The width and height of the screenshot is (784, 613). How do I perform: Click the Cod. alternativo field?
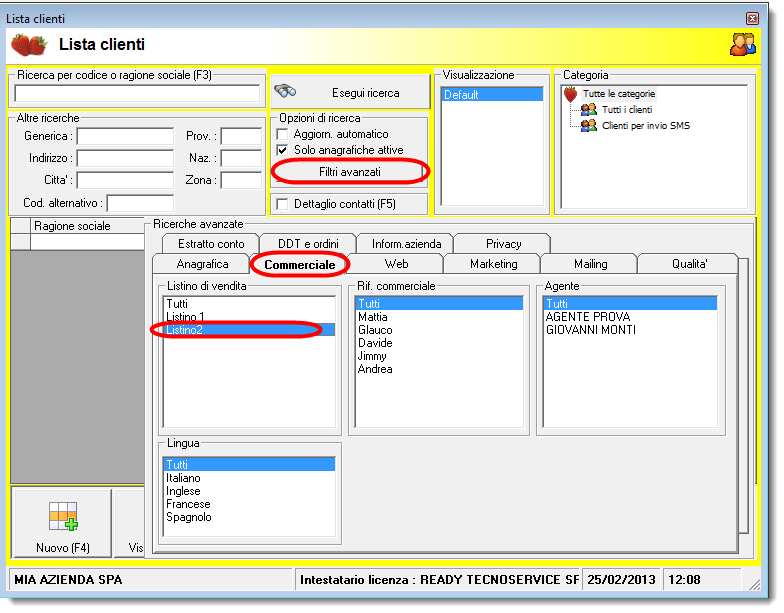(140, 203)
